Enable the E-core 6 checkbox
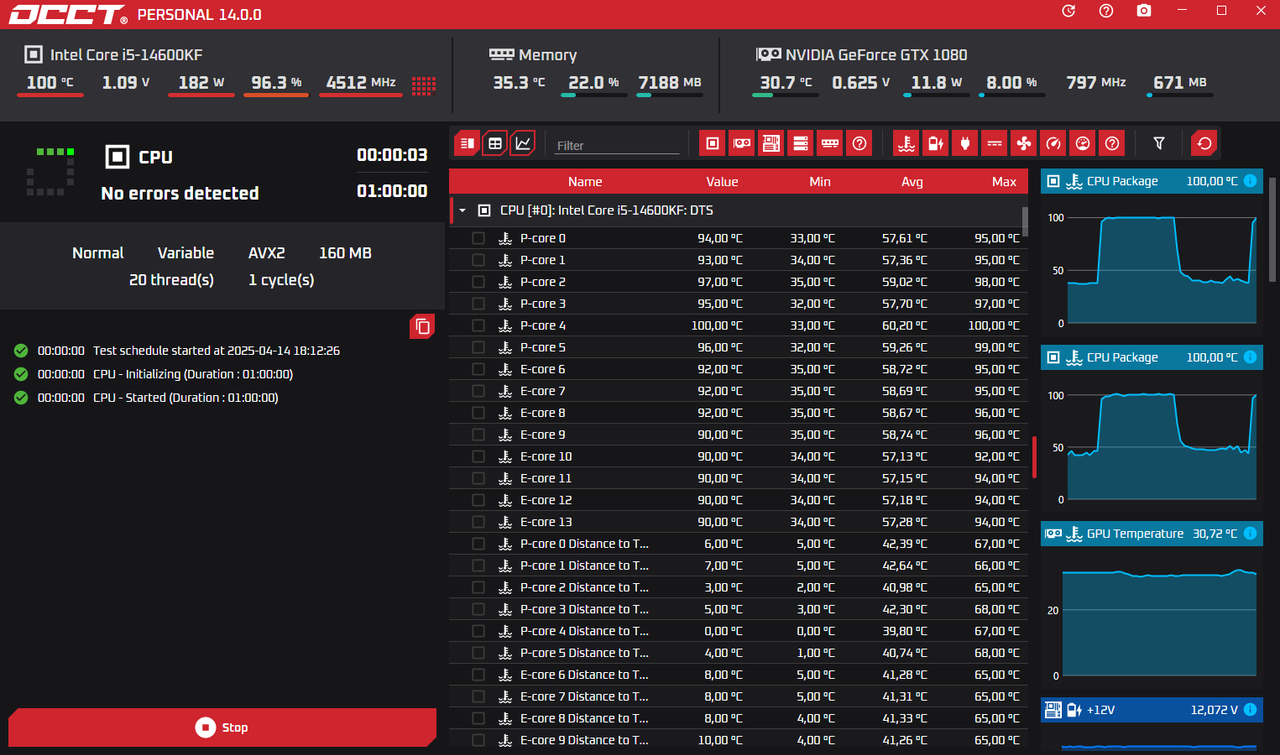The height and width of the screenshot is (755, 1280). [x=477, y=369]
